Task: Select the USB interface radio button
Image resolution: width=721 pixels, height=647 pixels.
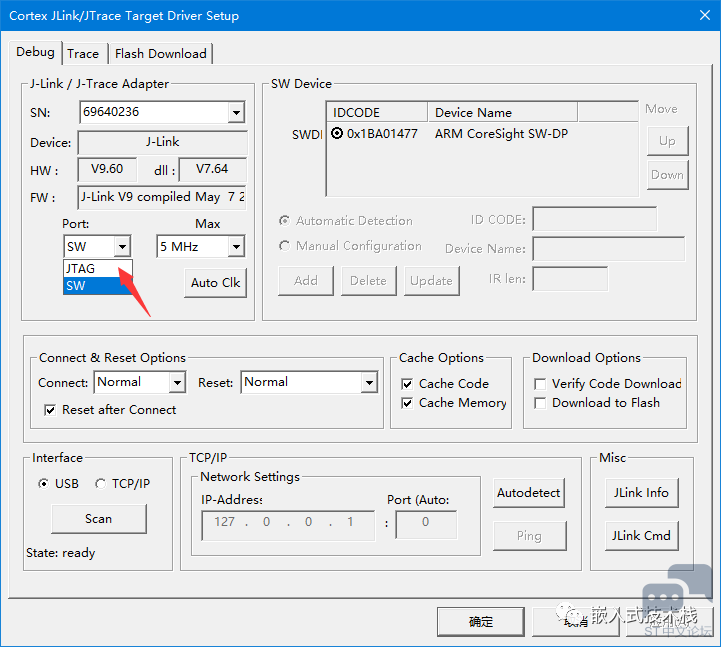Action: click(43, 484)
